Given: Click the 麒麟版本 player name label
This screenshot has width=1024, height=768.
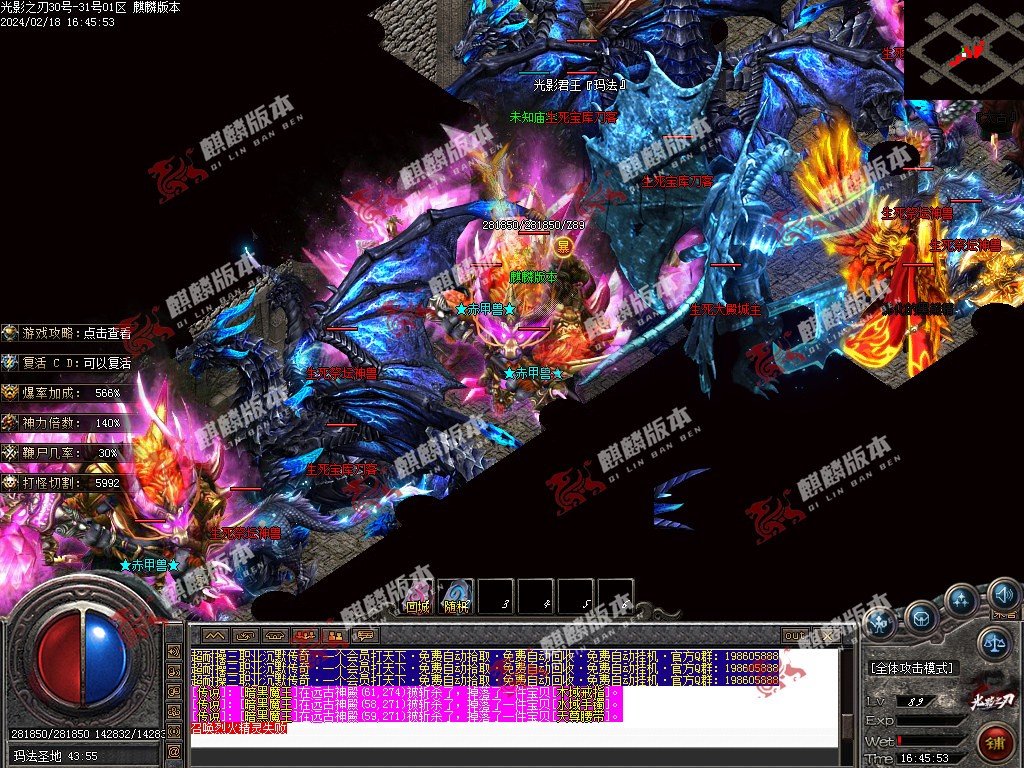Looking at the screenshot, I should click(534, 277).
